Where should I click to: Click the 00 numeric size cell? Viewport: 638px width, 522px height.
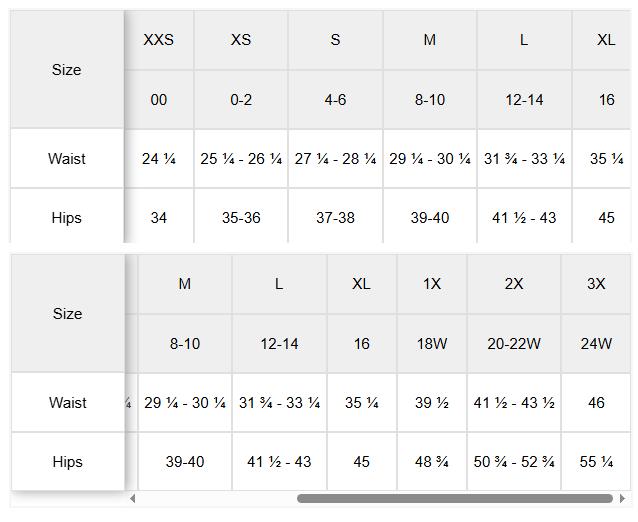[159, 99]
